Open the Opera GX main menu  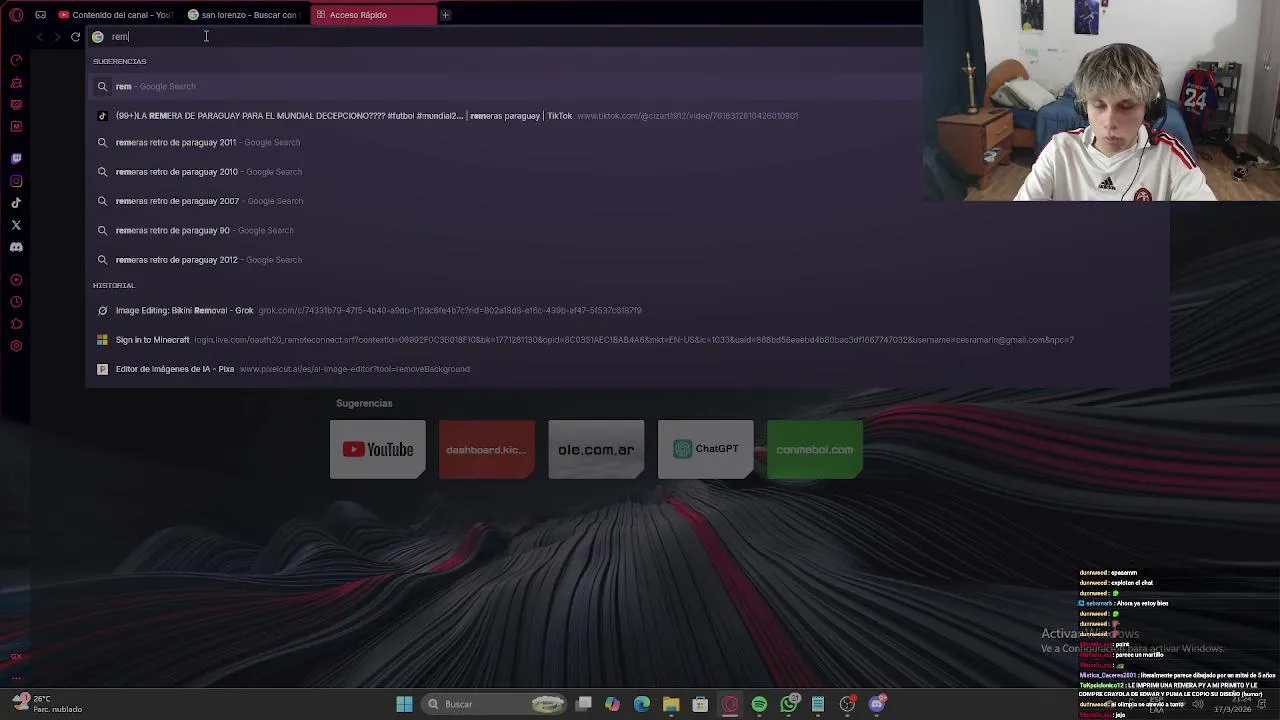click(x=16, y=15)
